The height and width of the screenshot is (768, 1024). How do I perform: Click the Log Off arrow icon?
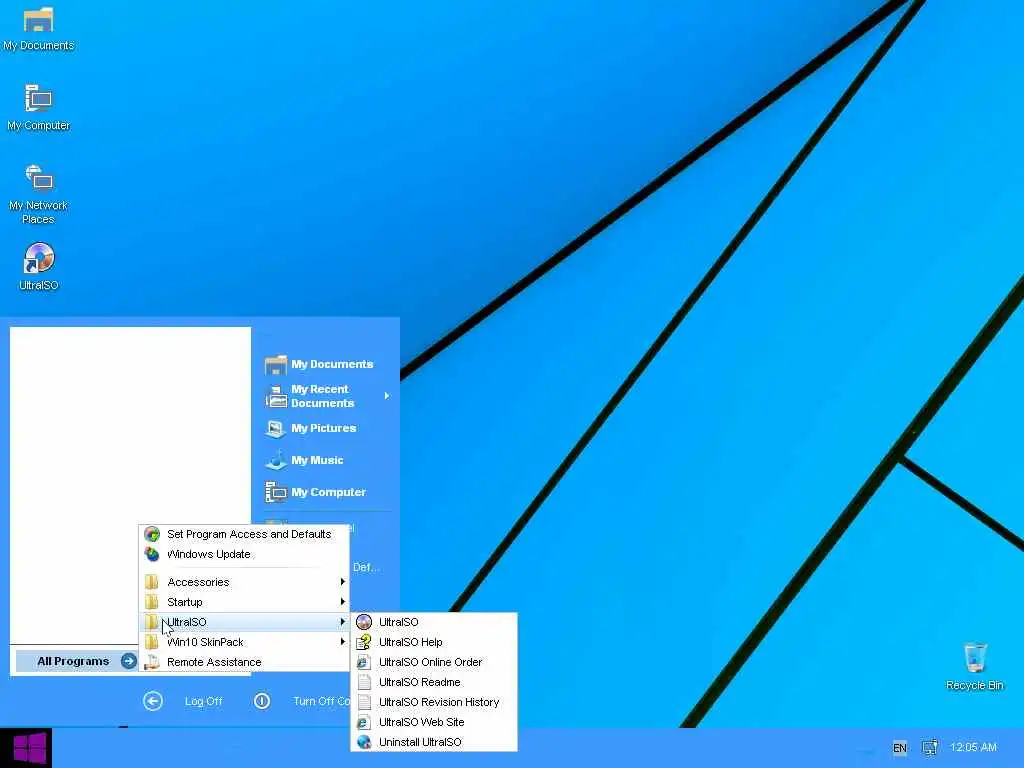(x=153, y=701)
